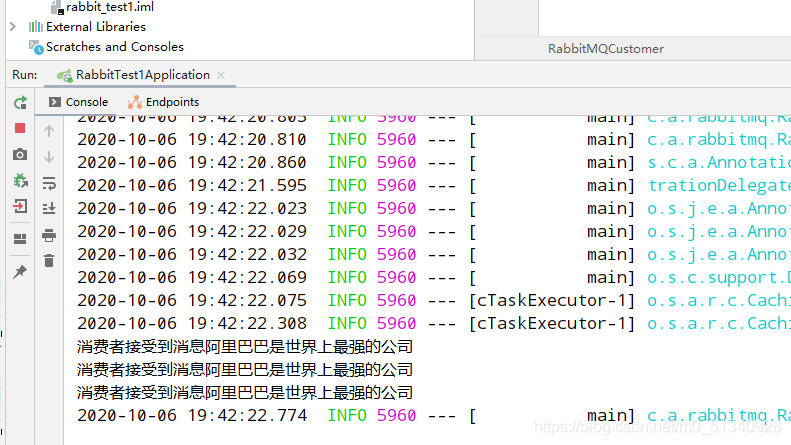Click the log line timestamped 19:42:22.774

(x=434, y=416)
